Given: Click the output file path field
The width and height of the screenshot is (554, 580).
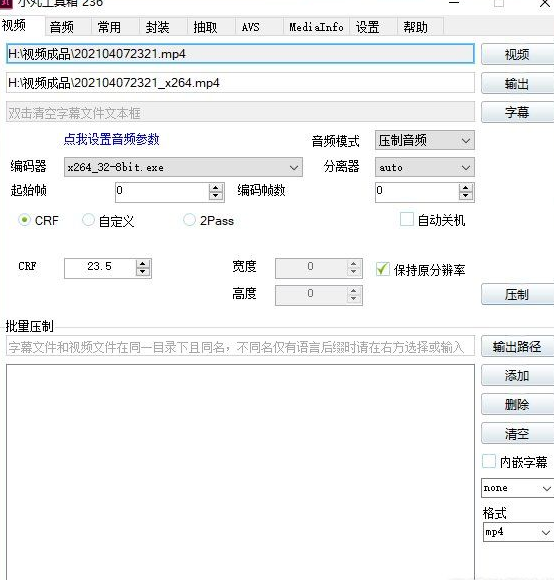Looking at the screenshot, I should click(x=240, y=83).
